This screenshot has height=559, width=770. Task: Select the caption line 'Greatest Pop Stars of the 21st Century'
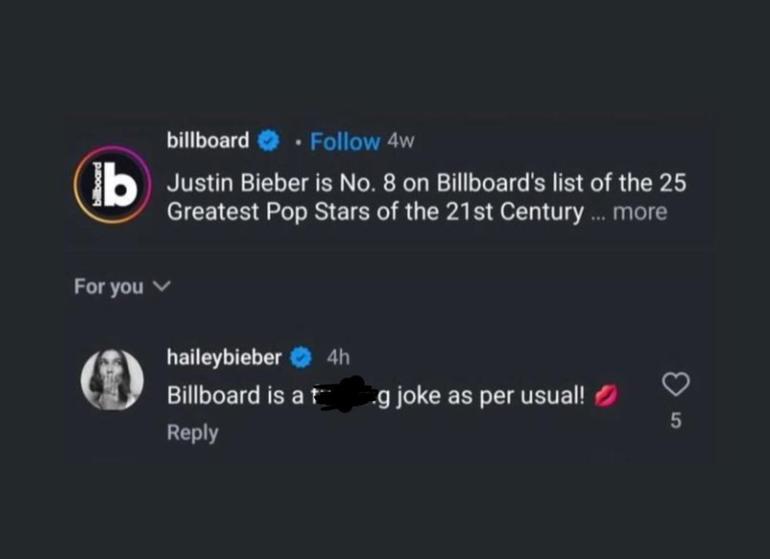click(374, 212)
